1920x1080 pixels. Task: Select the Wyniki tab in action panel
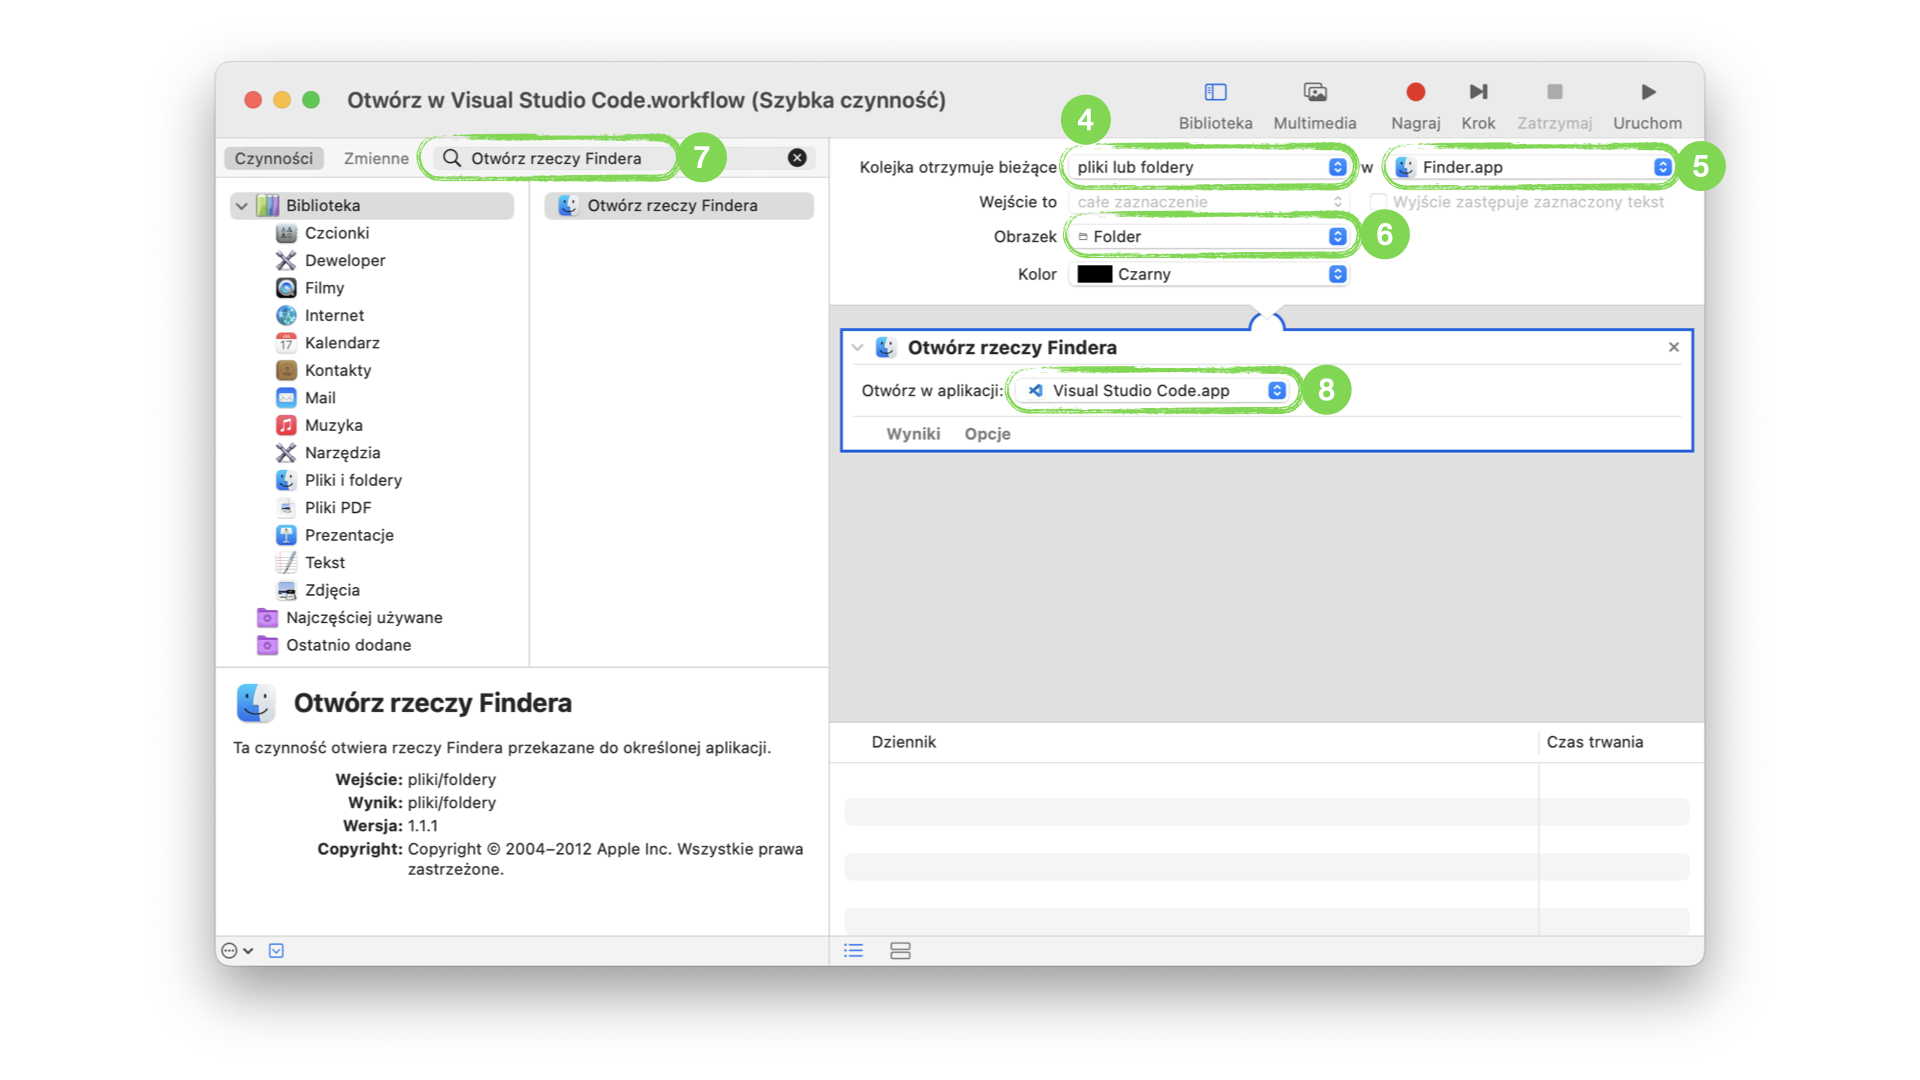914,433
